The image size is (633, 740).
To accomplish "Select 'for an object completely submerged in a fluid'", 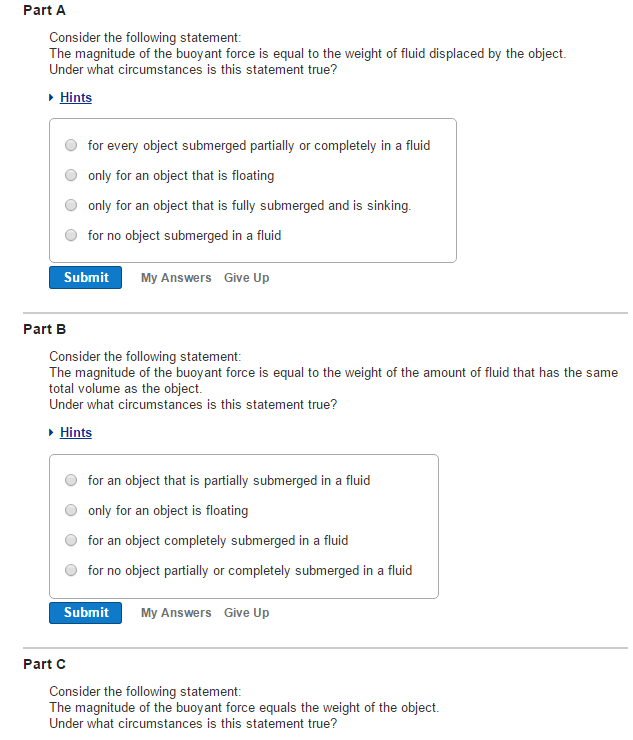I will [71, 540].
